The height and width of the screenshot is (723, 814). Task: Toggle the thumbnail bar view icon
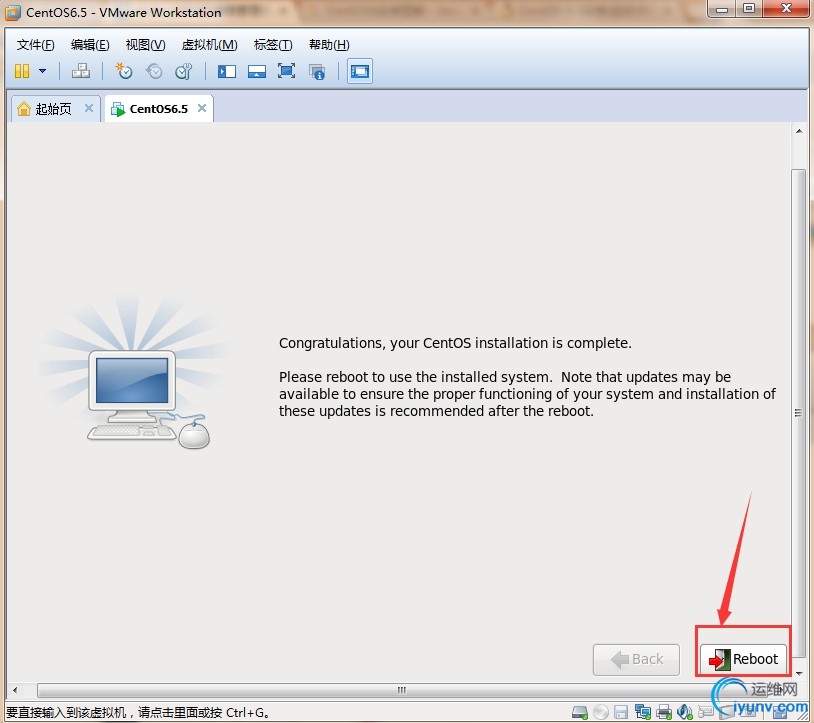coord(257,71)
